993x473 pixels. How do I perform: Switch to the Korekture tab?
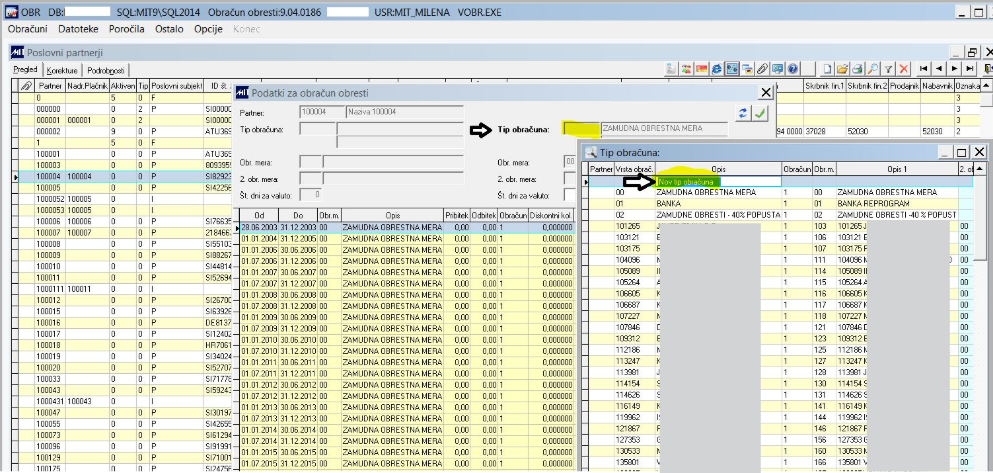62,71
